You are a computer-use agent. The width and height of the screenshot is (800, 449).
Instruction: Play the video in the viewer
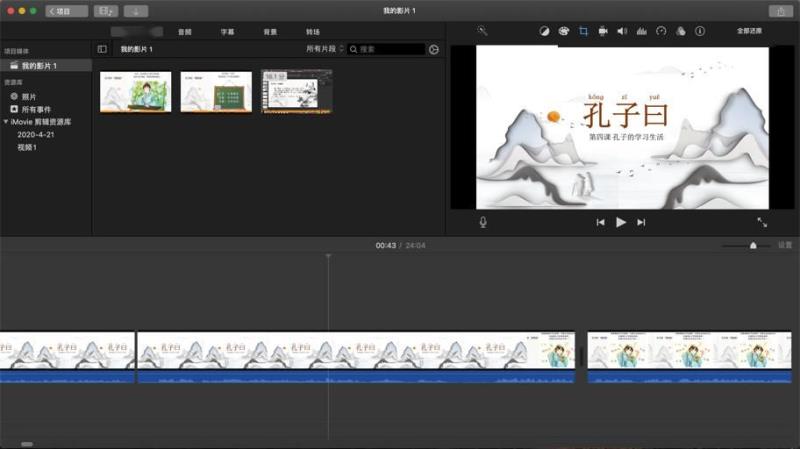(x=621, y=222)
